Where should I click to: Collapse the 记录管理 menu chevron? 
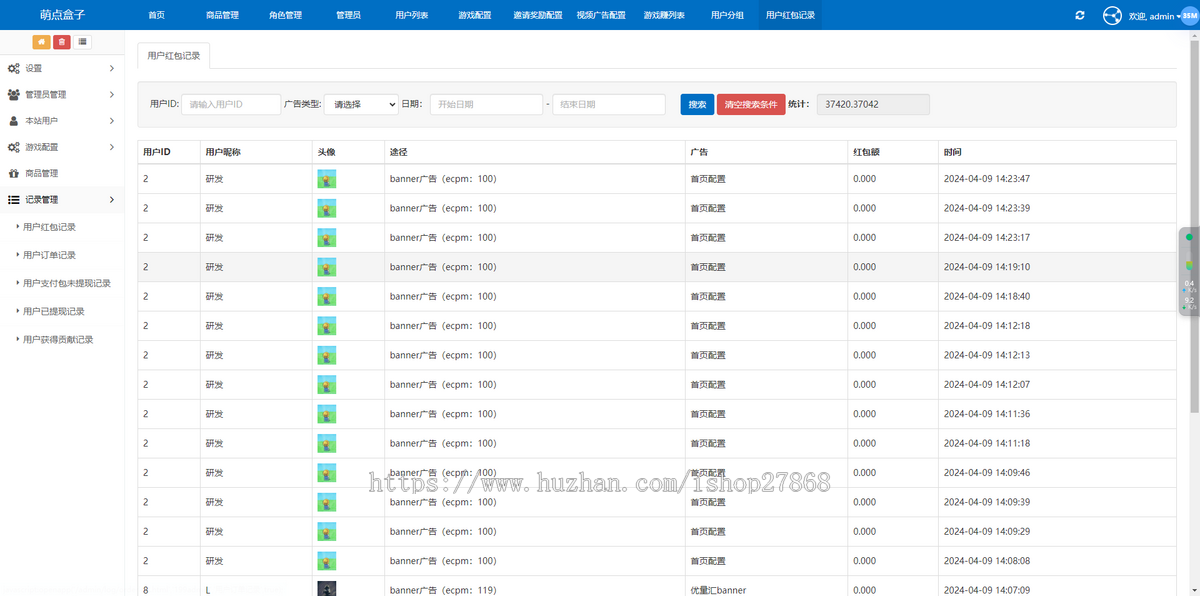coord(111,200)
